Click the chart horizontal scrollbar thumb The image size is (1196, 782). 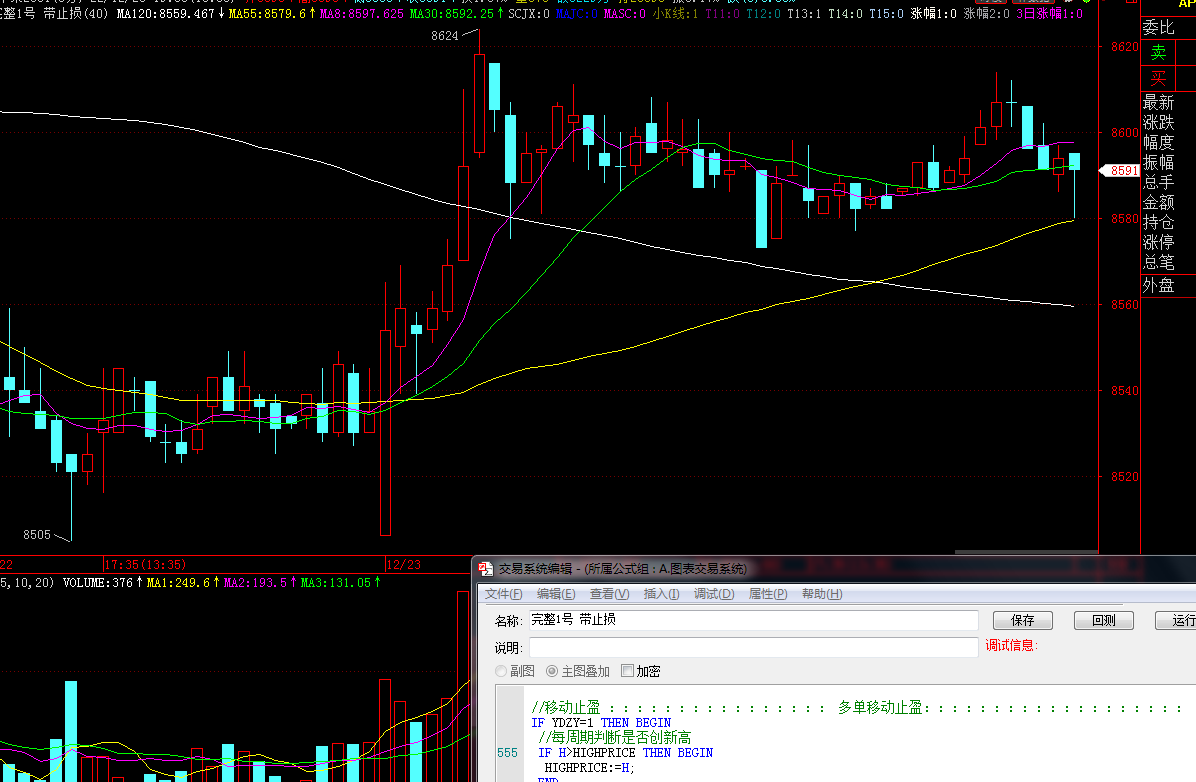click(1026, 552)
